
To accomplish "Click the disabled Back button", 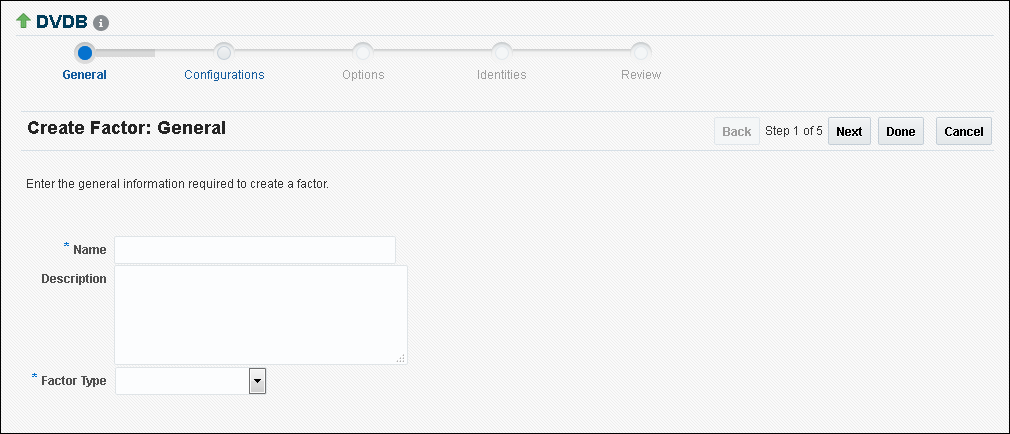I will tap(737, 132).
